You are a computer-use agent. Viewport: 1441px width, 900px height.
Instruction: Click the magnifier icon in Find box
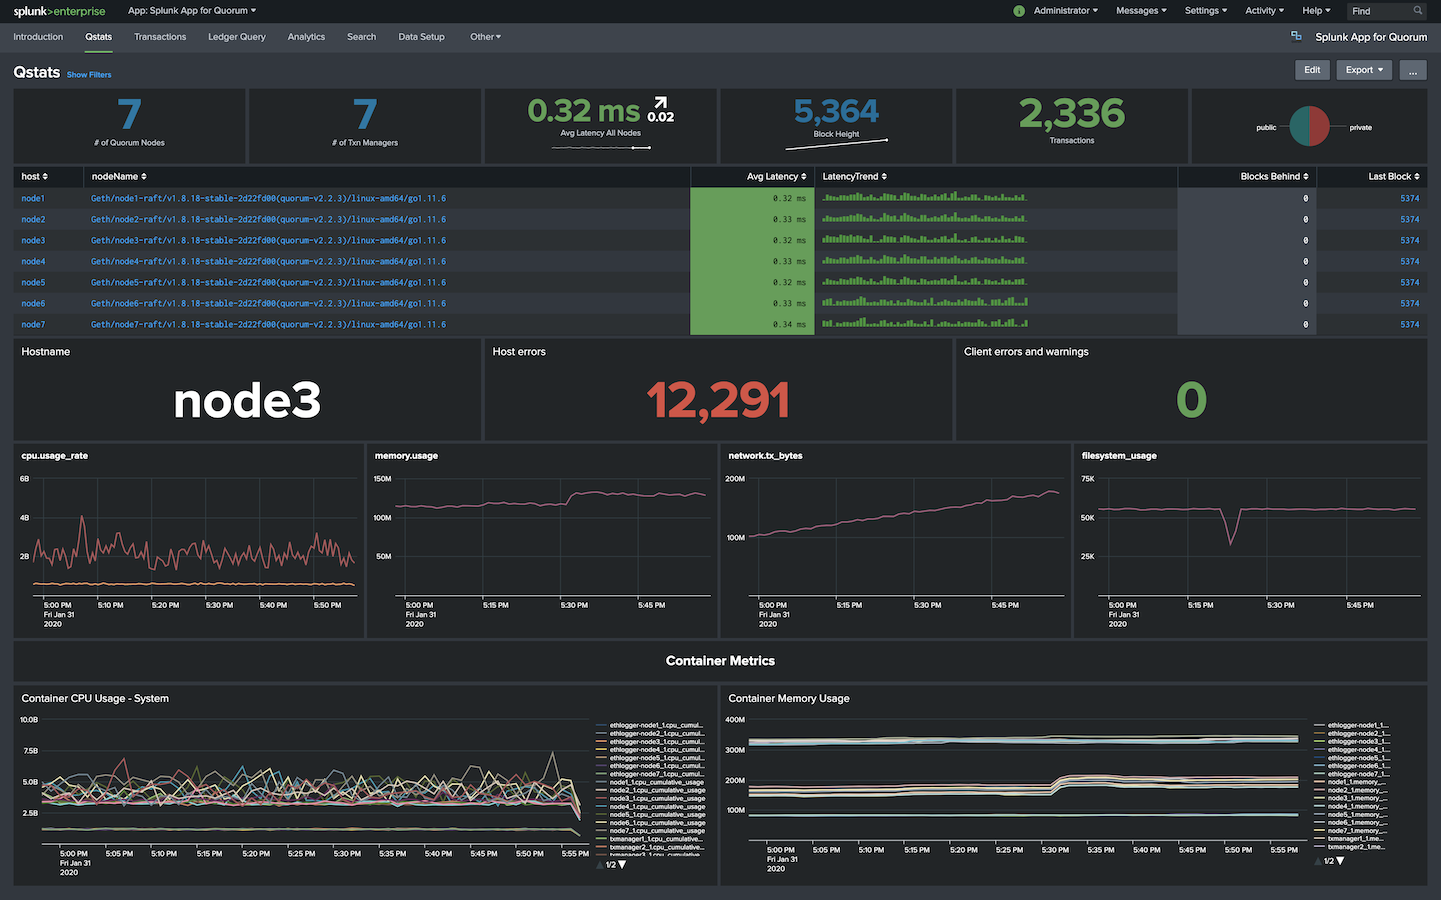[1417, 11]
